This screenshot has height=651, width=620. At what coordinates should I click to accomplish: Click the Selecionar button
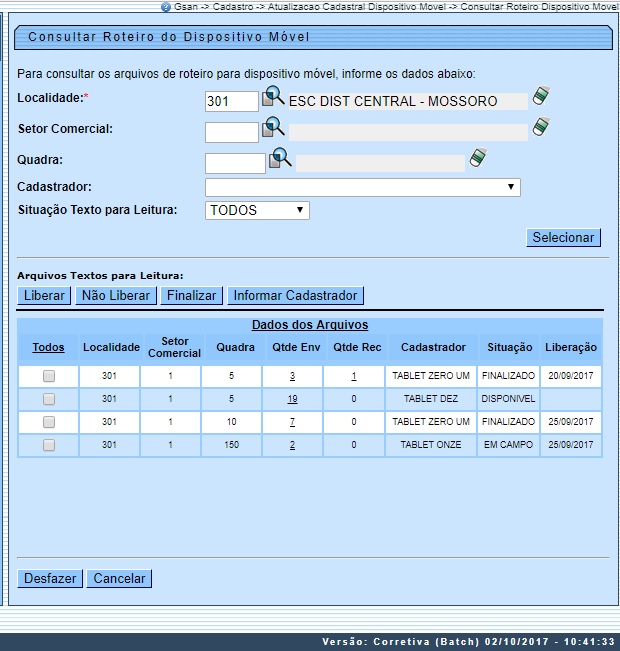point(563,237)
